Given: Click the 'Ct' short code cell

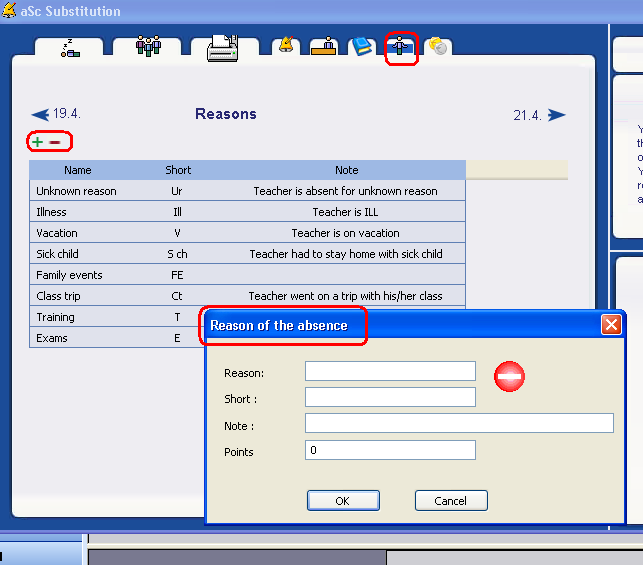Looking at the screenshot, I should click(177, 296).
